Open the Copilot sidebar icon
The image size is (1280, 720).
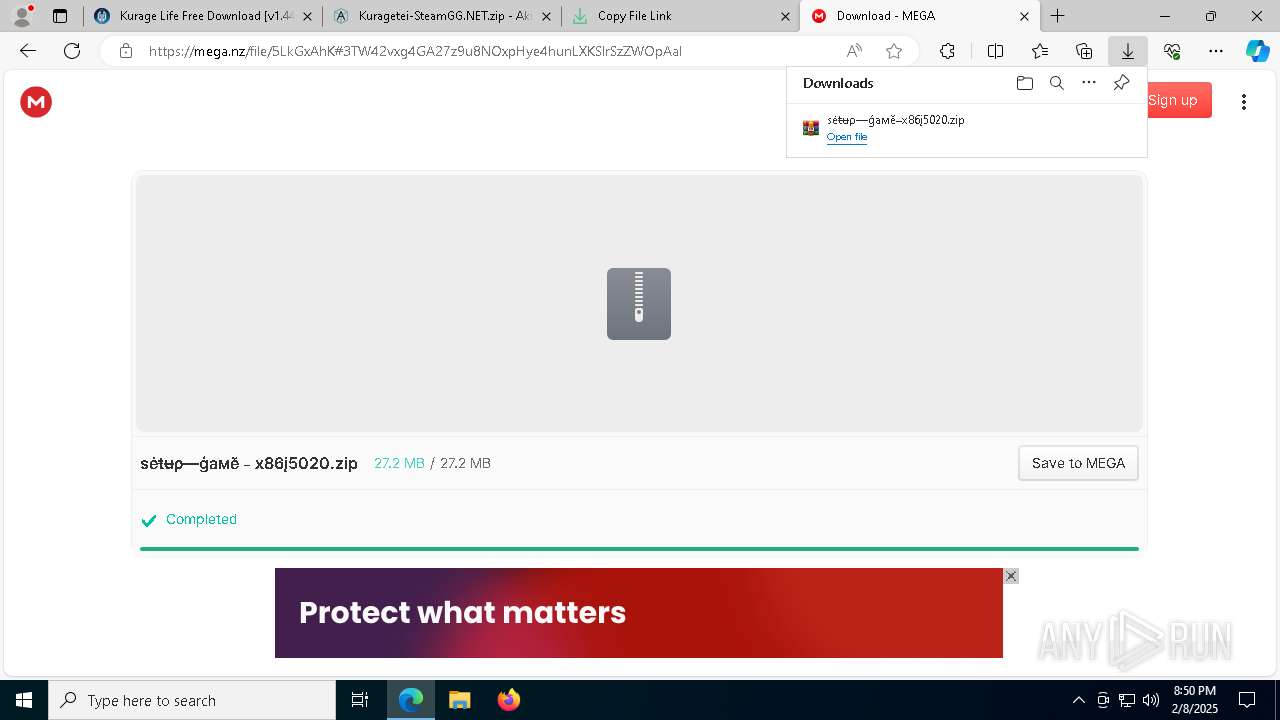click(1257, 51)
